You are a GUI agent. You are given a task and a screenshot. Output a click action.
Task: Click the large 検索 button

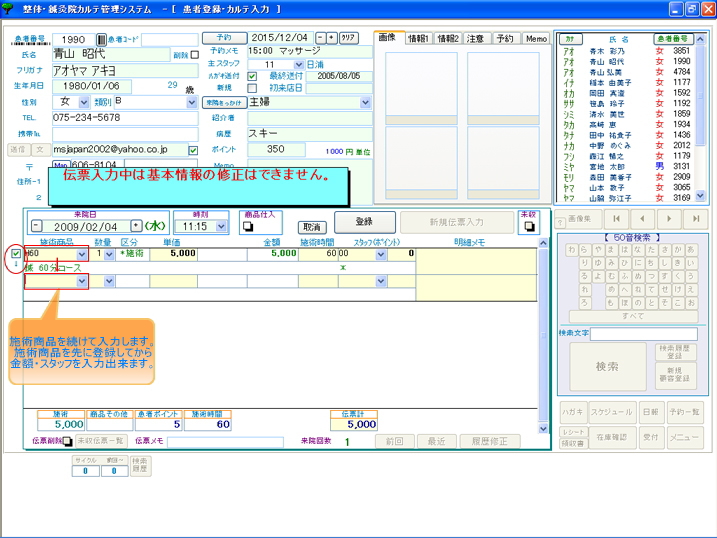[607, 366]
